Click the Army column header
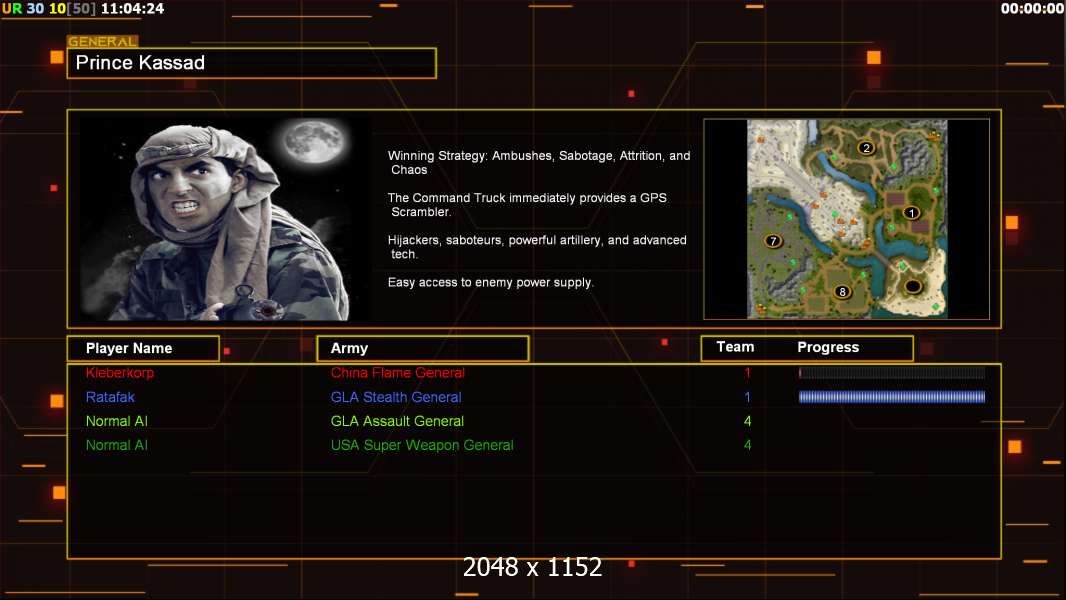The image size is (1066, 600). click(x=423, y=348)
